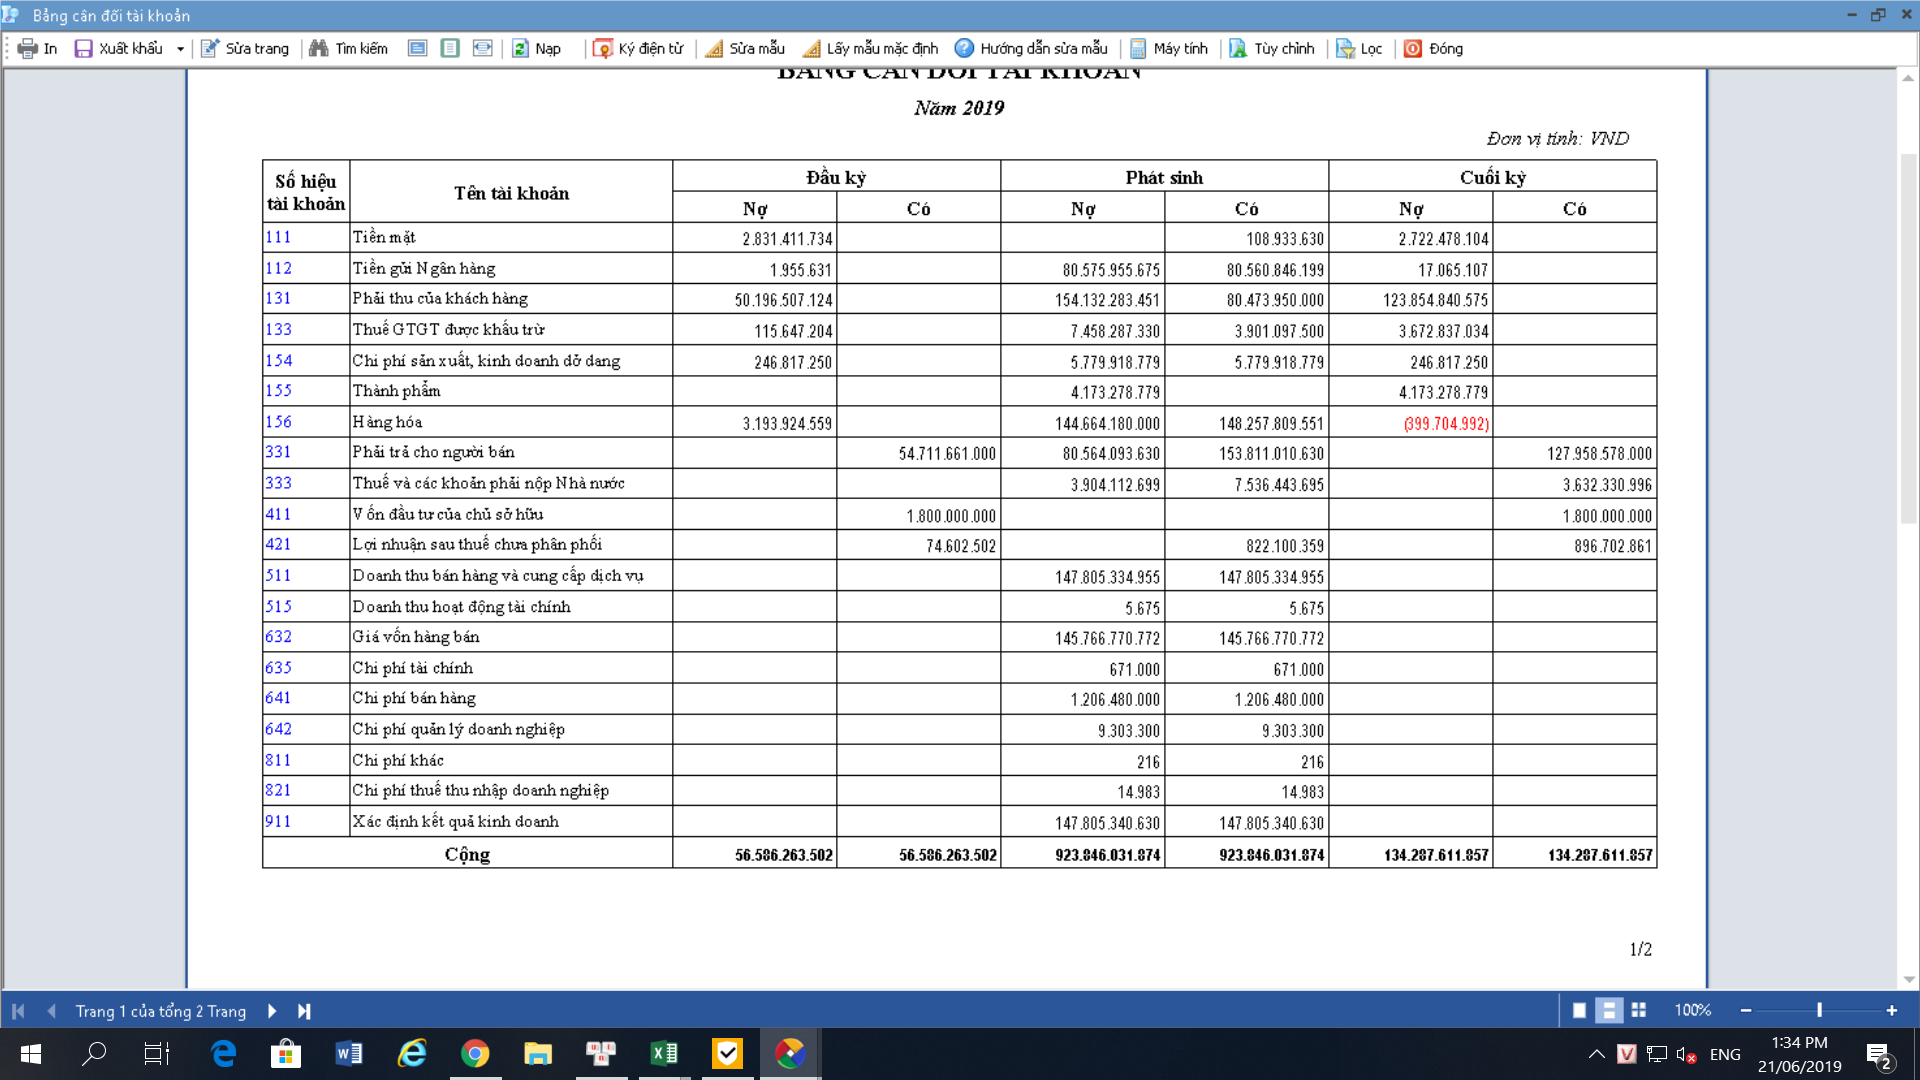
Task: Click the Nạp reload icon
Action: (x=520, y=48)
